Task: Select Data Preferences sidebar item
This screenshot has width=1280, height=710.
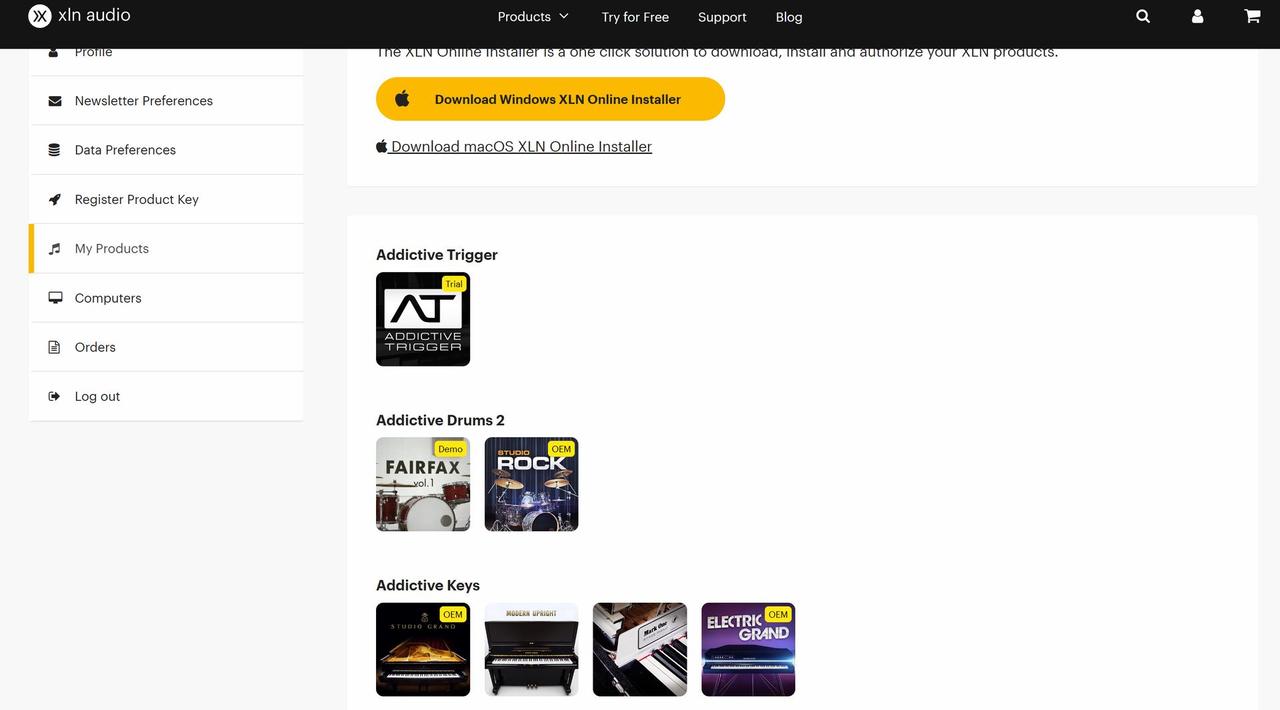Action: 125,150
